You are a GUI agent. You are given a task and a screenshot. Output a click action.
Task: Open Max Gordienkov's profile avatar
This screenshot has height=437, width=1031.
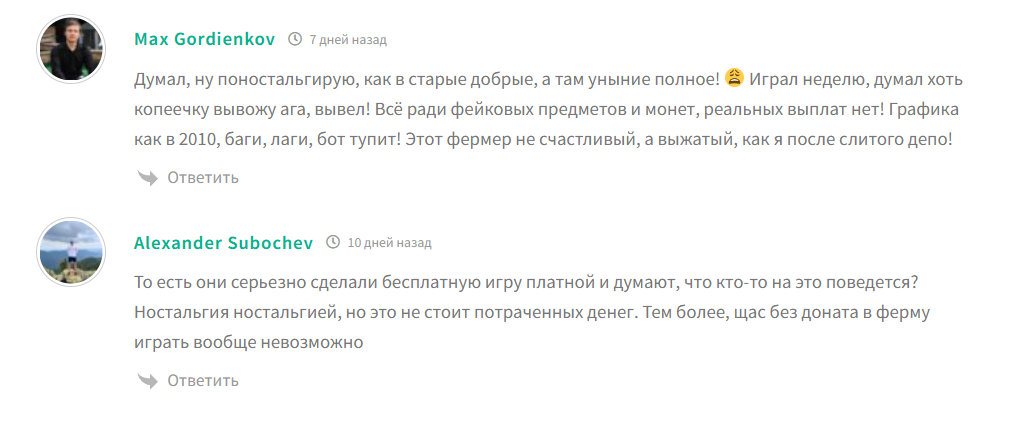[x=71, y=48]
